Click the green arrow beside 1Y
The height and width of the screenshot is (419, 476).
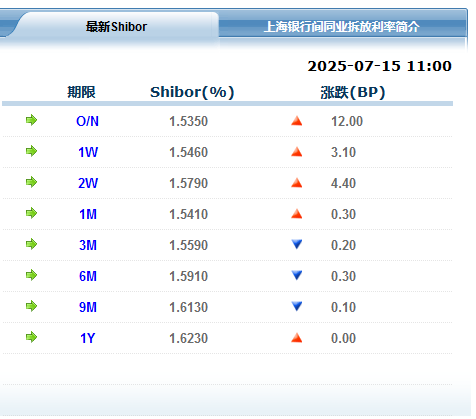click(31, 337)
